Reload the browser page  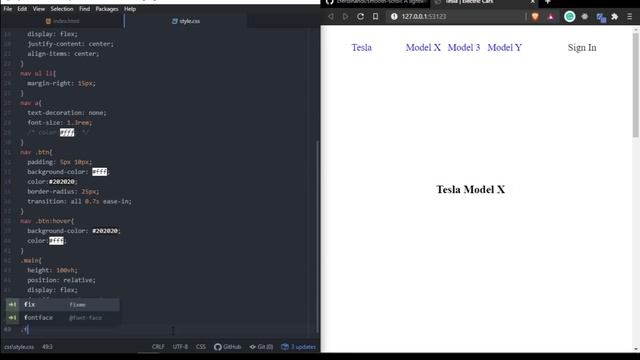tap(360, 16)
